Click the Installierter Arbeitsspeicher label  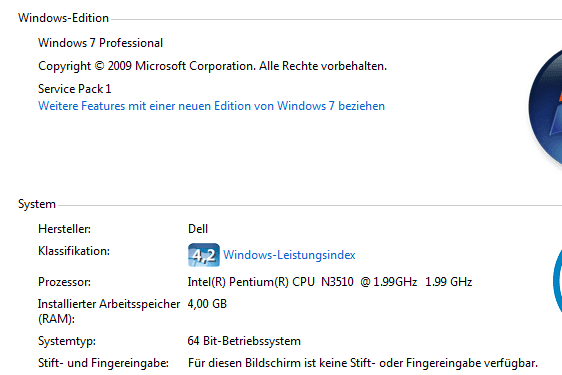pos(109,311)
